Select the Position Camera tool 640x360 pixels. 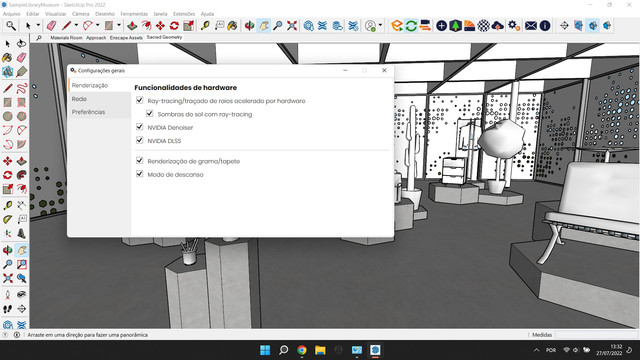point(7,295)
